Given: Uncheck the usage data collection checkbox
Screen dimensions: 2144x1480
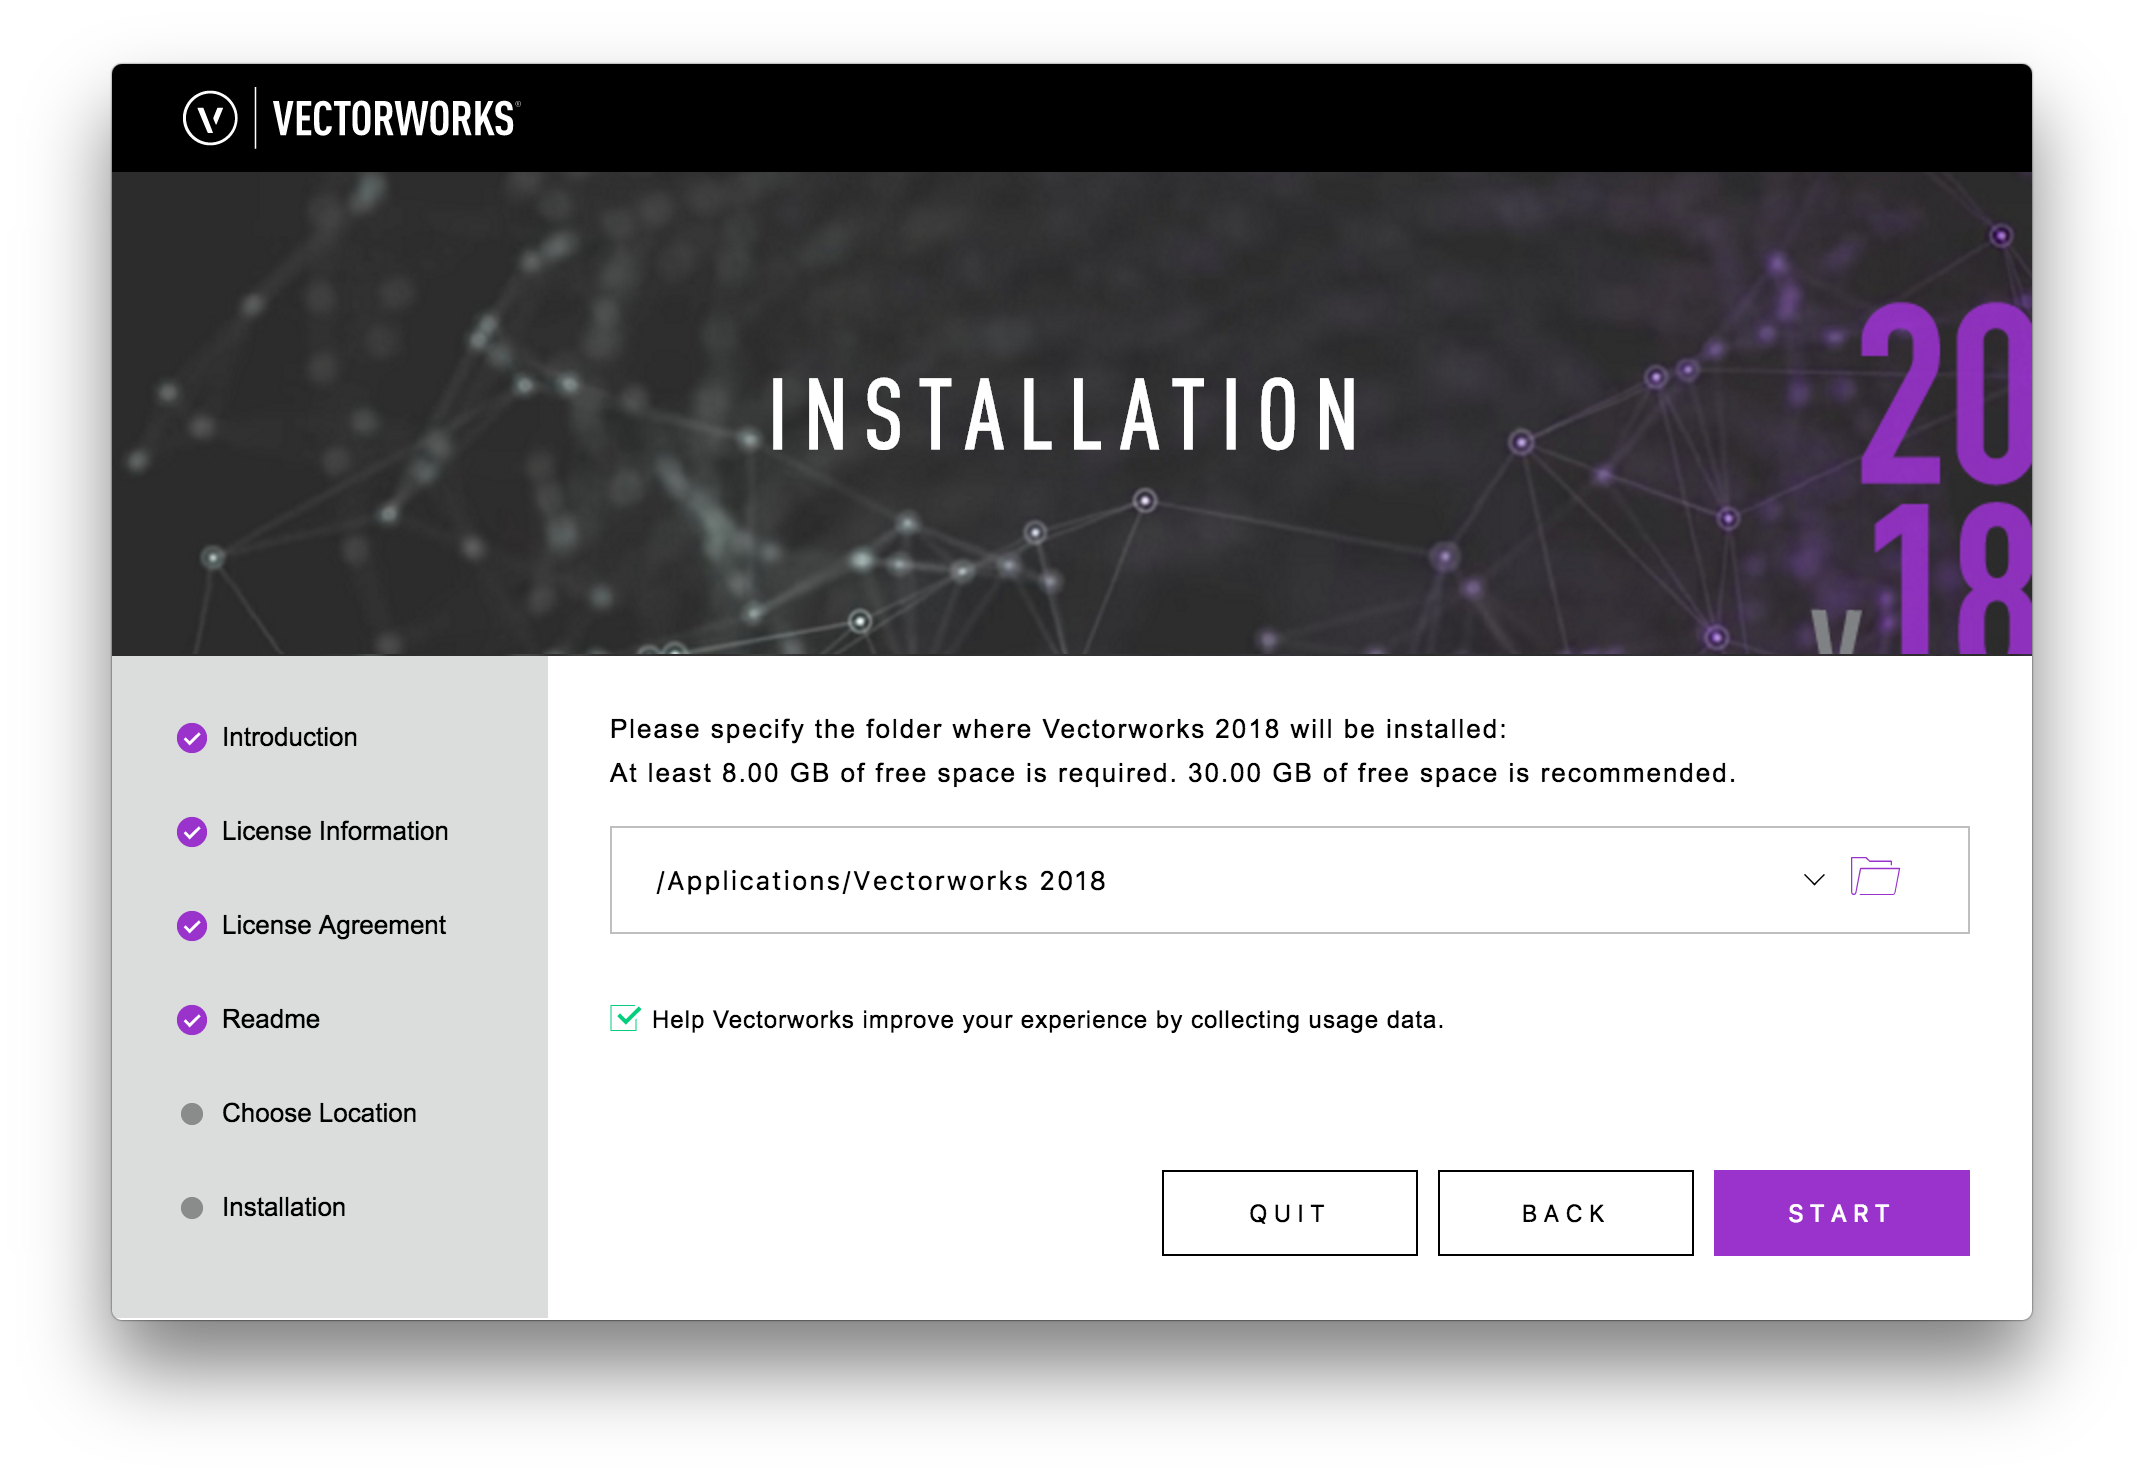Looking at the screenshot, I should (x=625, y=1019).
